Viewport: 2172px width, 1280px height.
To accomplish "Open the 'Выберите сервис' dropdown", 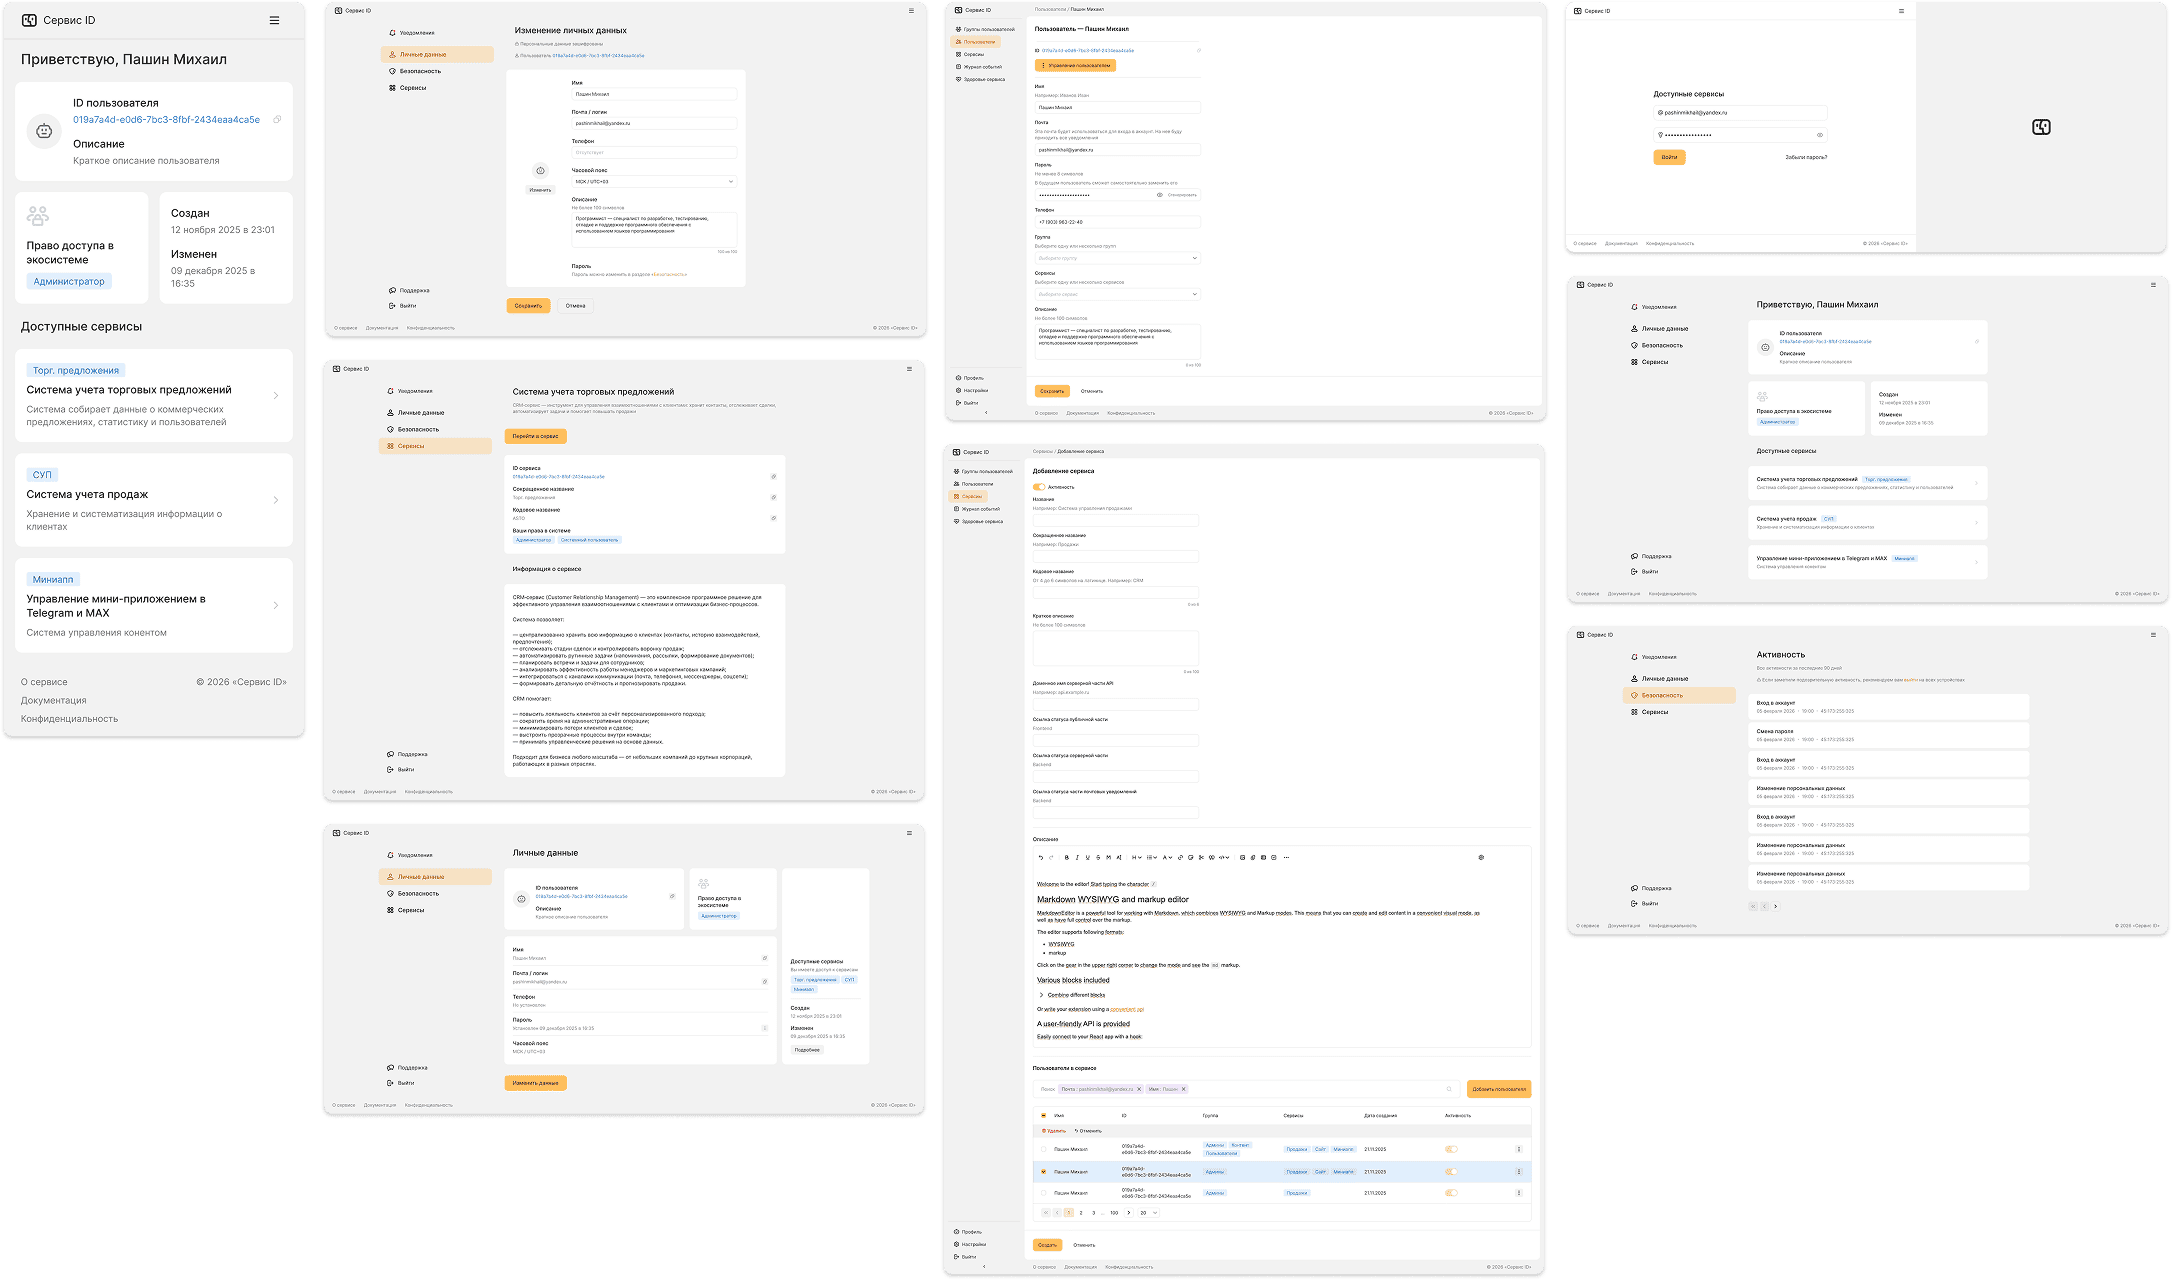I will coord(1116,294).
